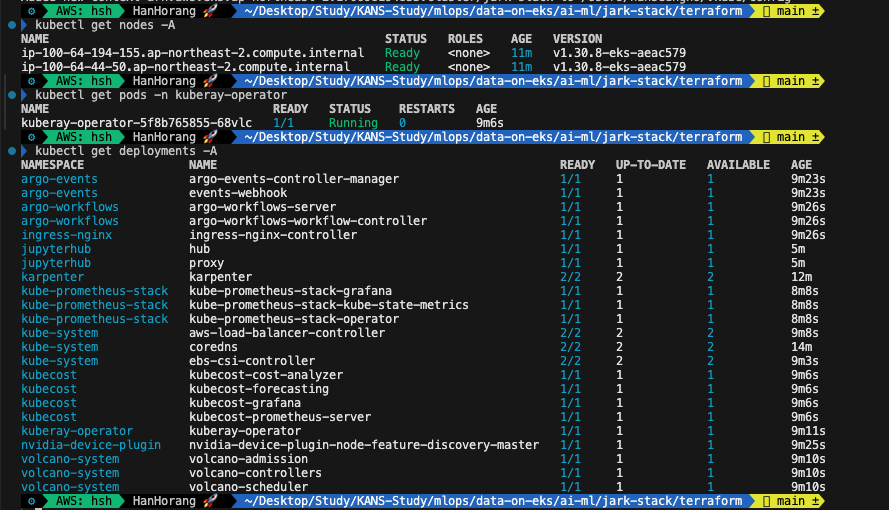The width and height of the screenshot is (889, 510).
Task: Click the command kubectl get deployments -A
Action: point(126,151)
